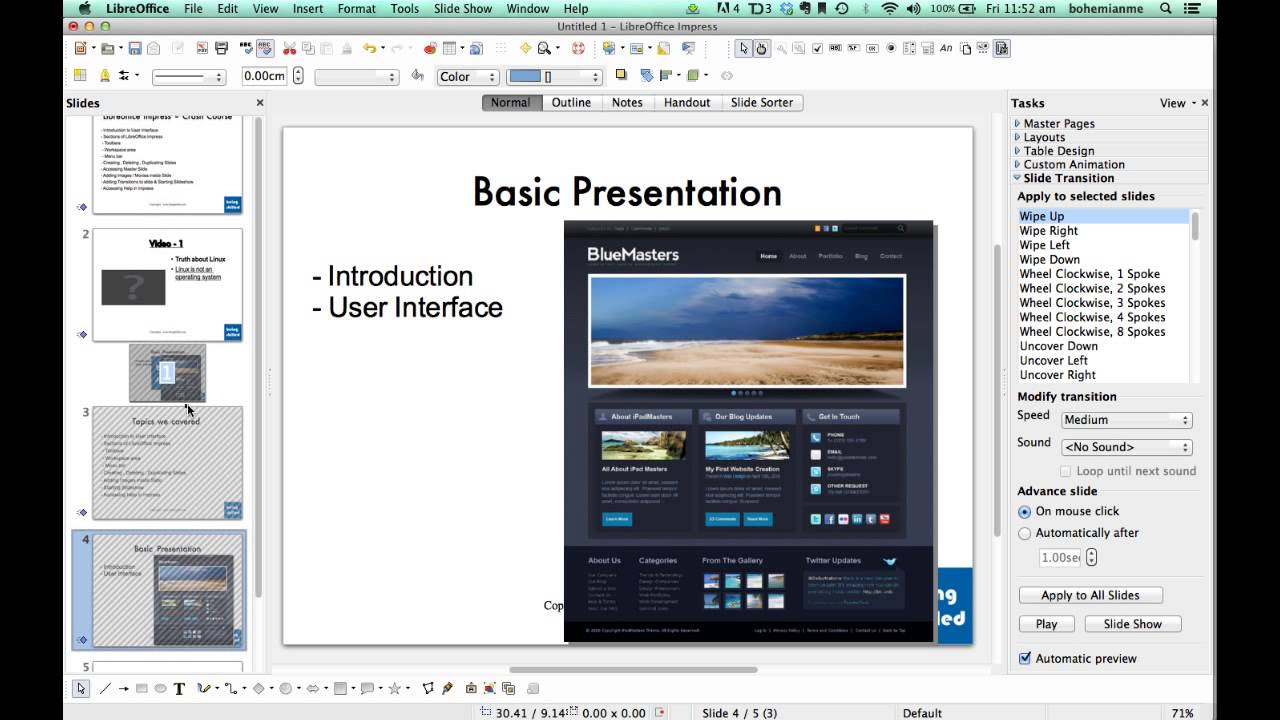1280x720 pixels.
Task: Expand Table Design section
Action: coord(1057,151)
